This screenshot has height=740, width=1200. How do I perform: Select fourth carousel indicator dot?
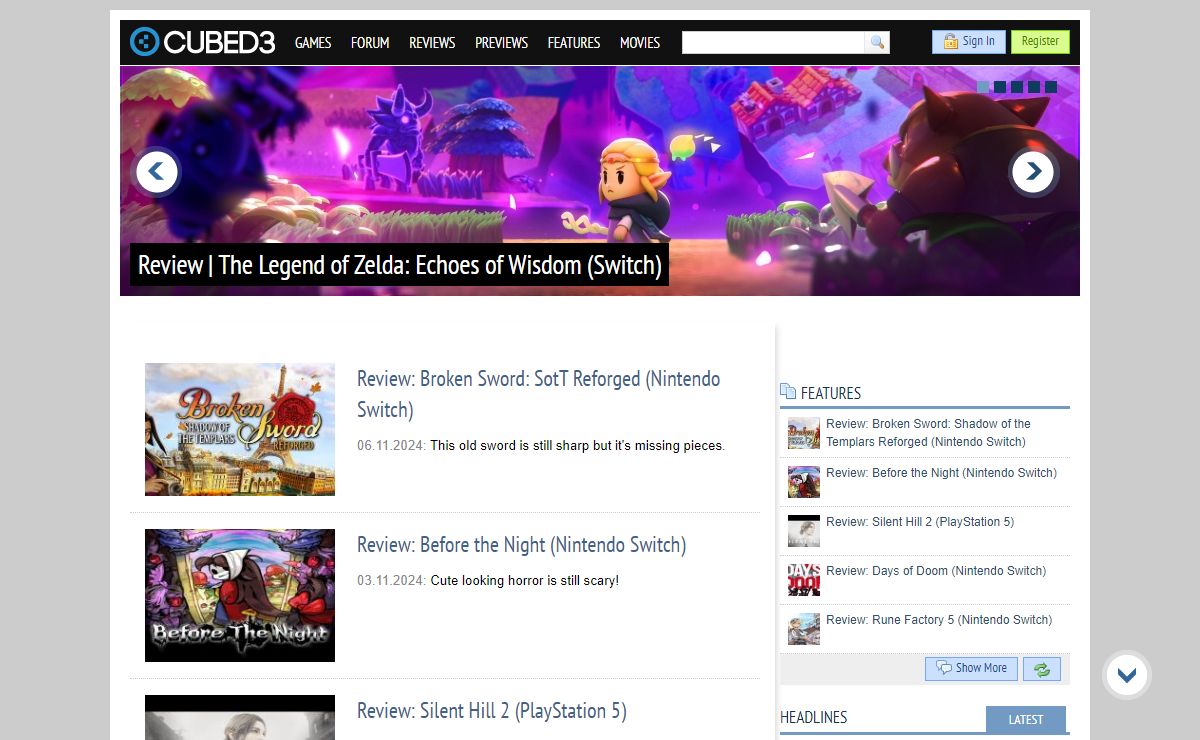click(x=1034, y=87)
